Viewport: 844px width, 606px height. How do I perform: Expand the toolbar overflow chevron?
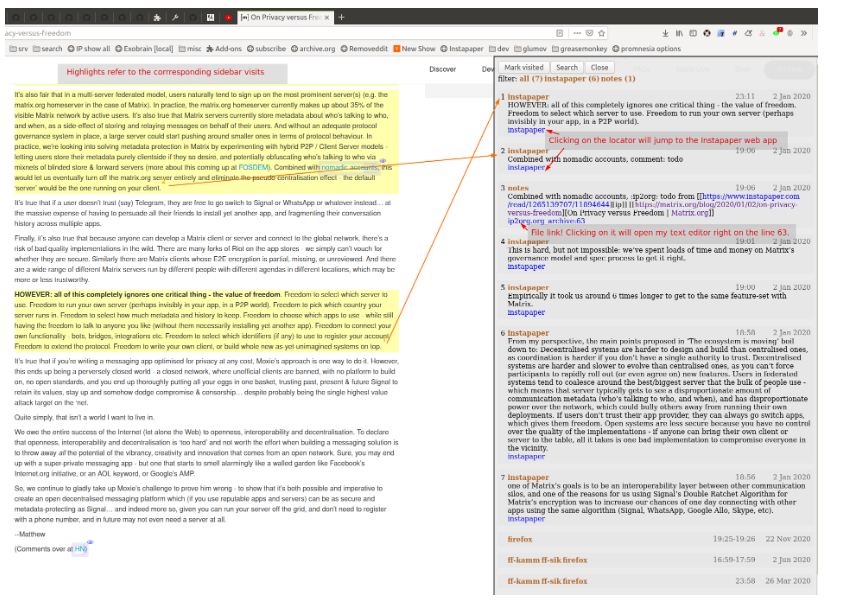804,33
